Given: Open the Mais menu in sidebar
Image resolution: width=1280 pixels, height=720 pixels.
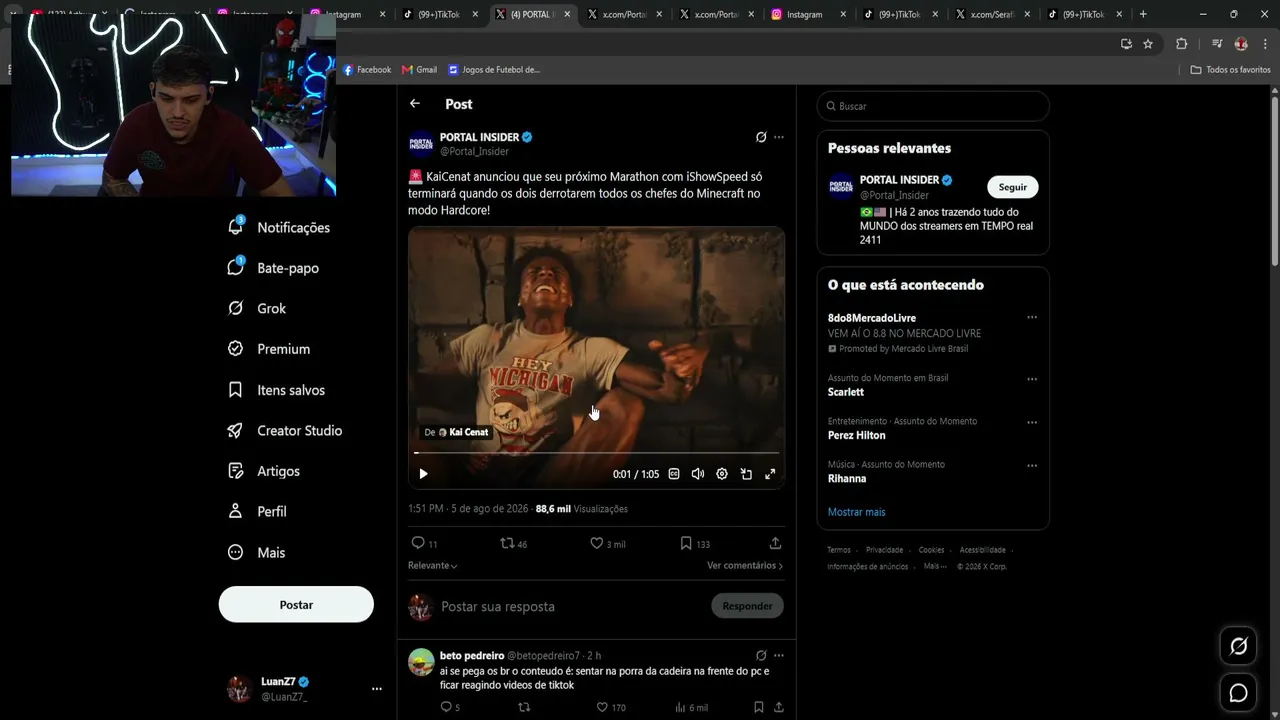Looking at the screenshot, I should (257, 552).
